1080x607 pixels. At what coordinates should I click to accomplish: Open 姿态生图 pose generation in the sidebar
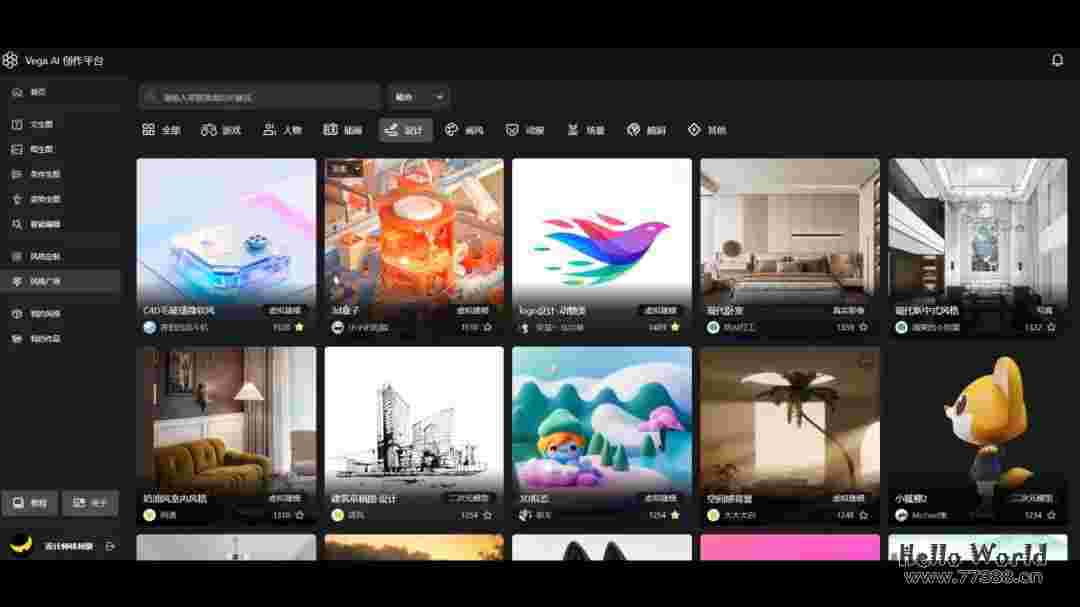60,199
